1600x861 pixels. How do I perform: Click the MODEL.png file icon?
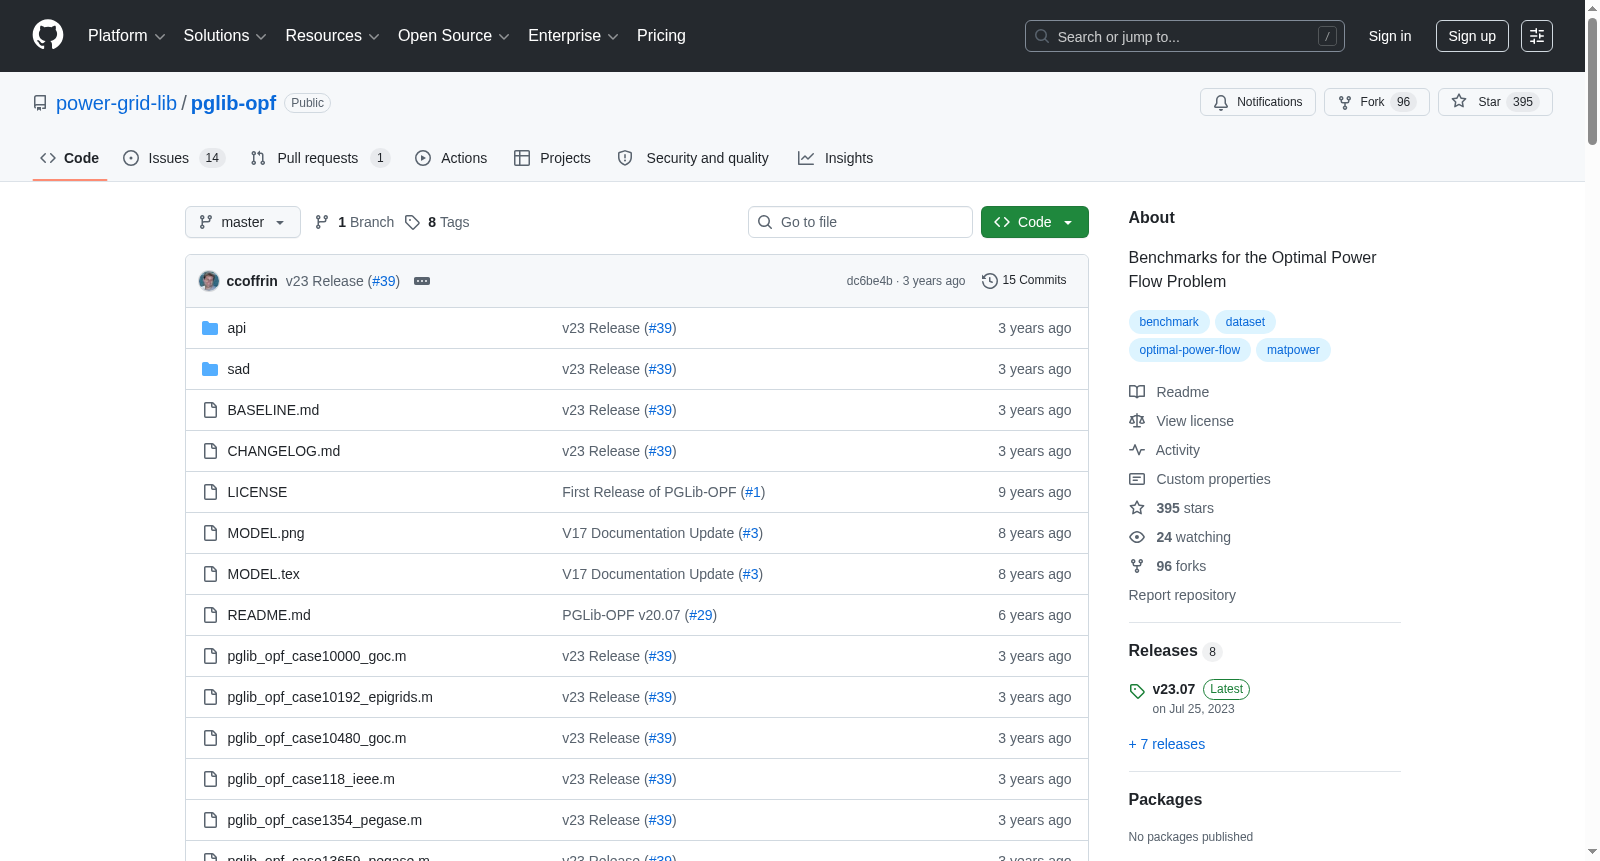210,533
